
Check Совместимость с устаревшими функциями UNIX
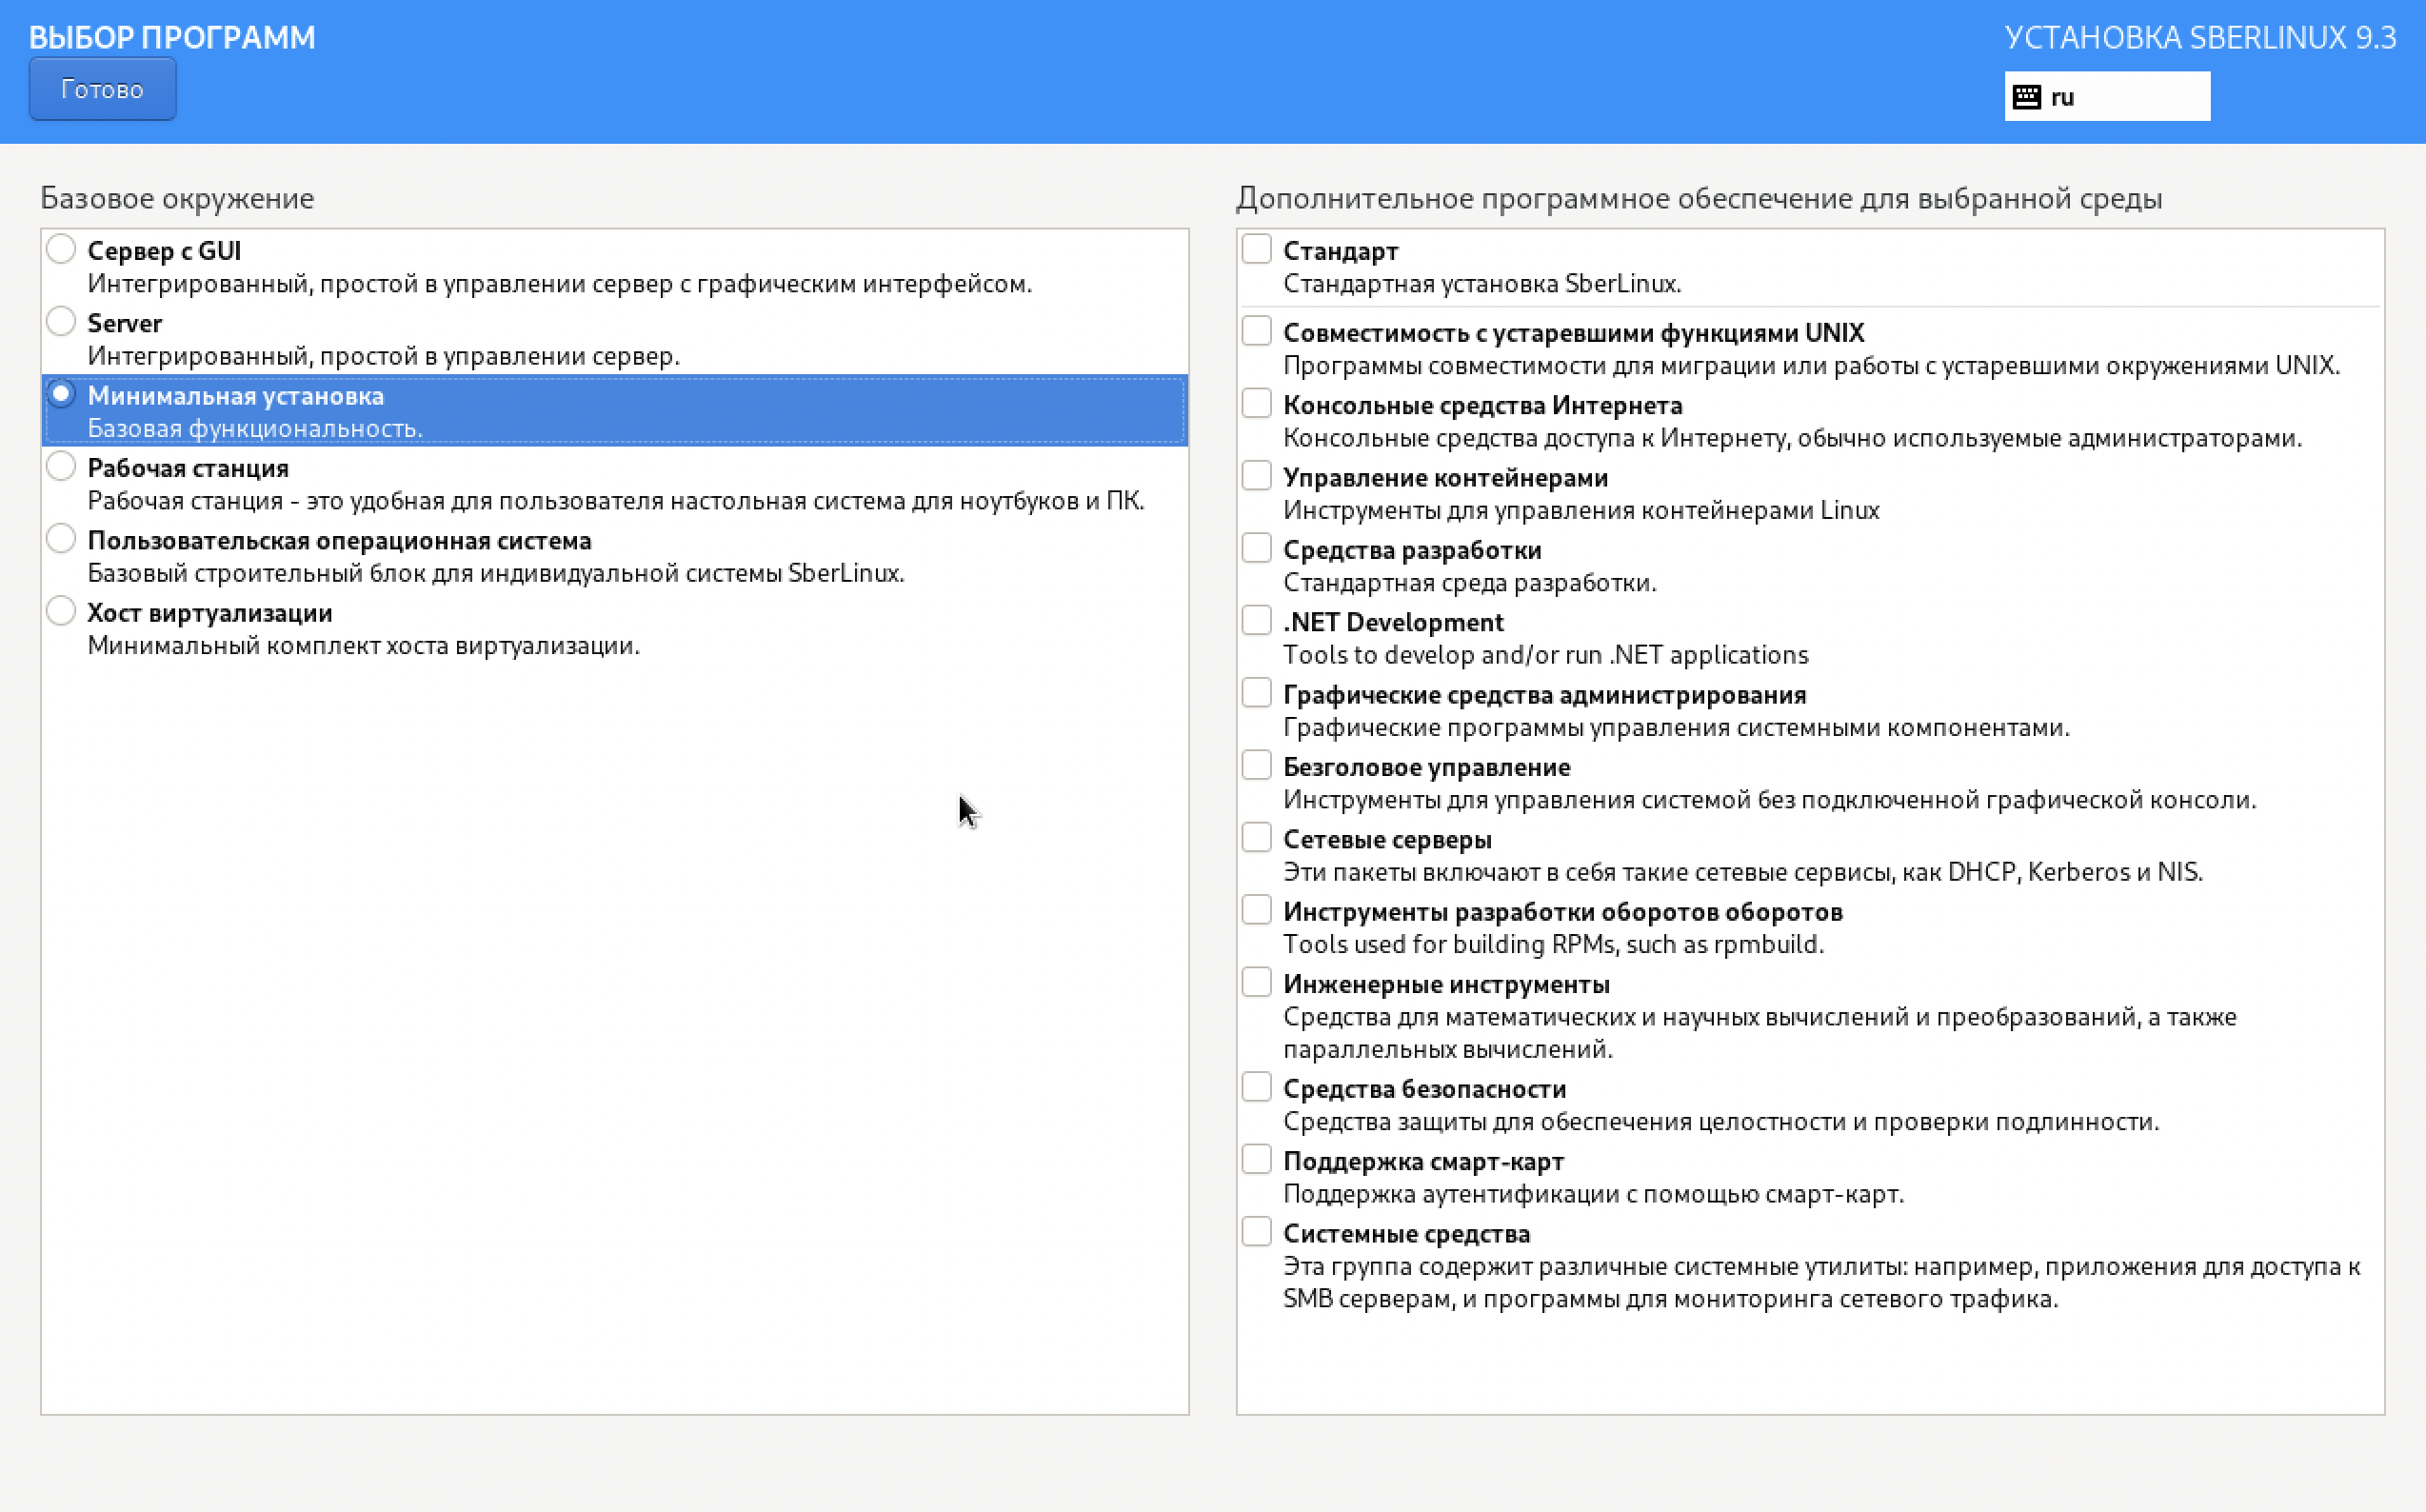coord(1256,331)
